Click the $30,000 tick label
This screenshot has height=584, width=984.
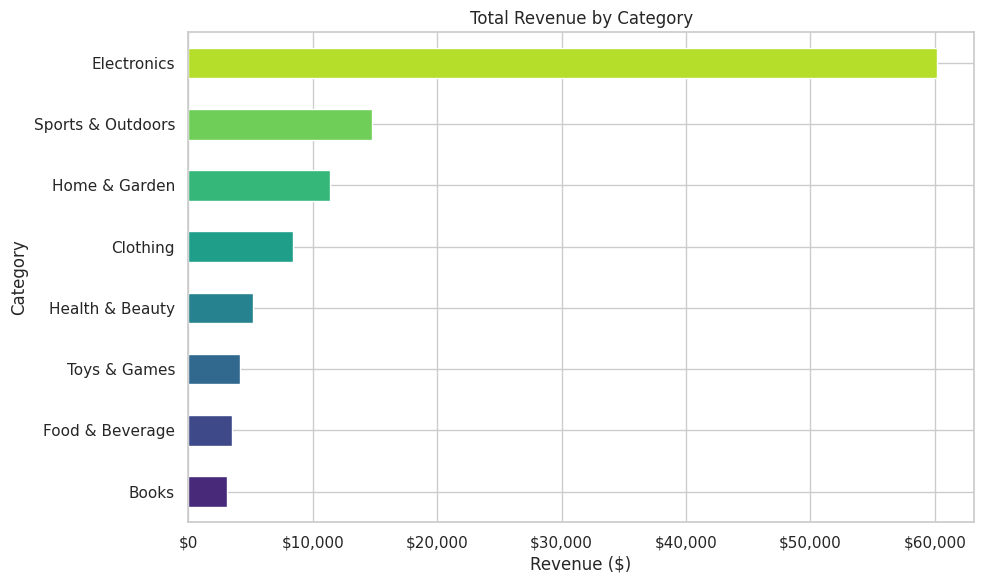coord(562,542)
